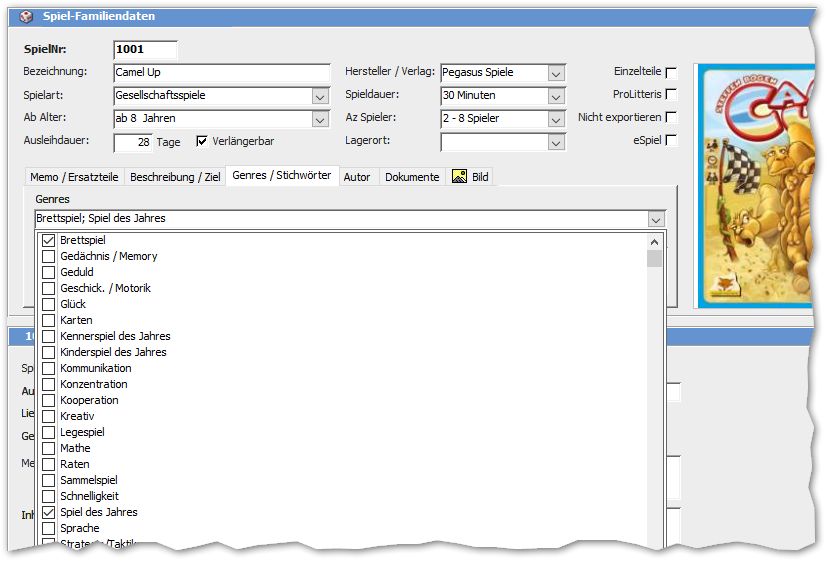Click the picture icon on the Bild tab
Image resolution: width=828 pixels, height=562 pixels.
(459, 176)
